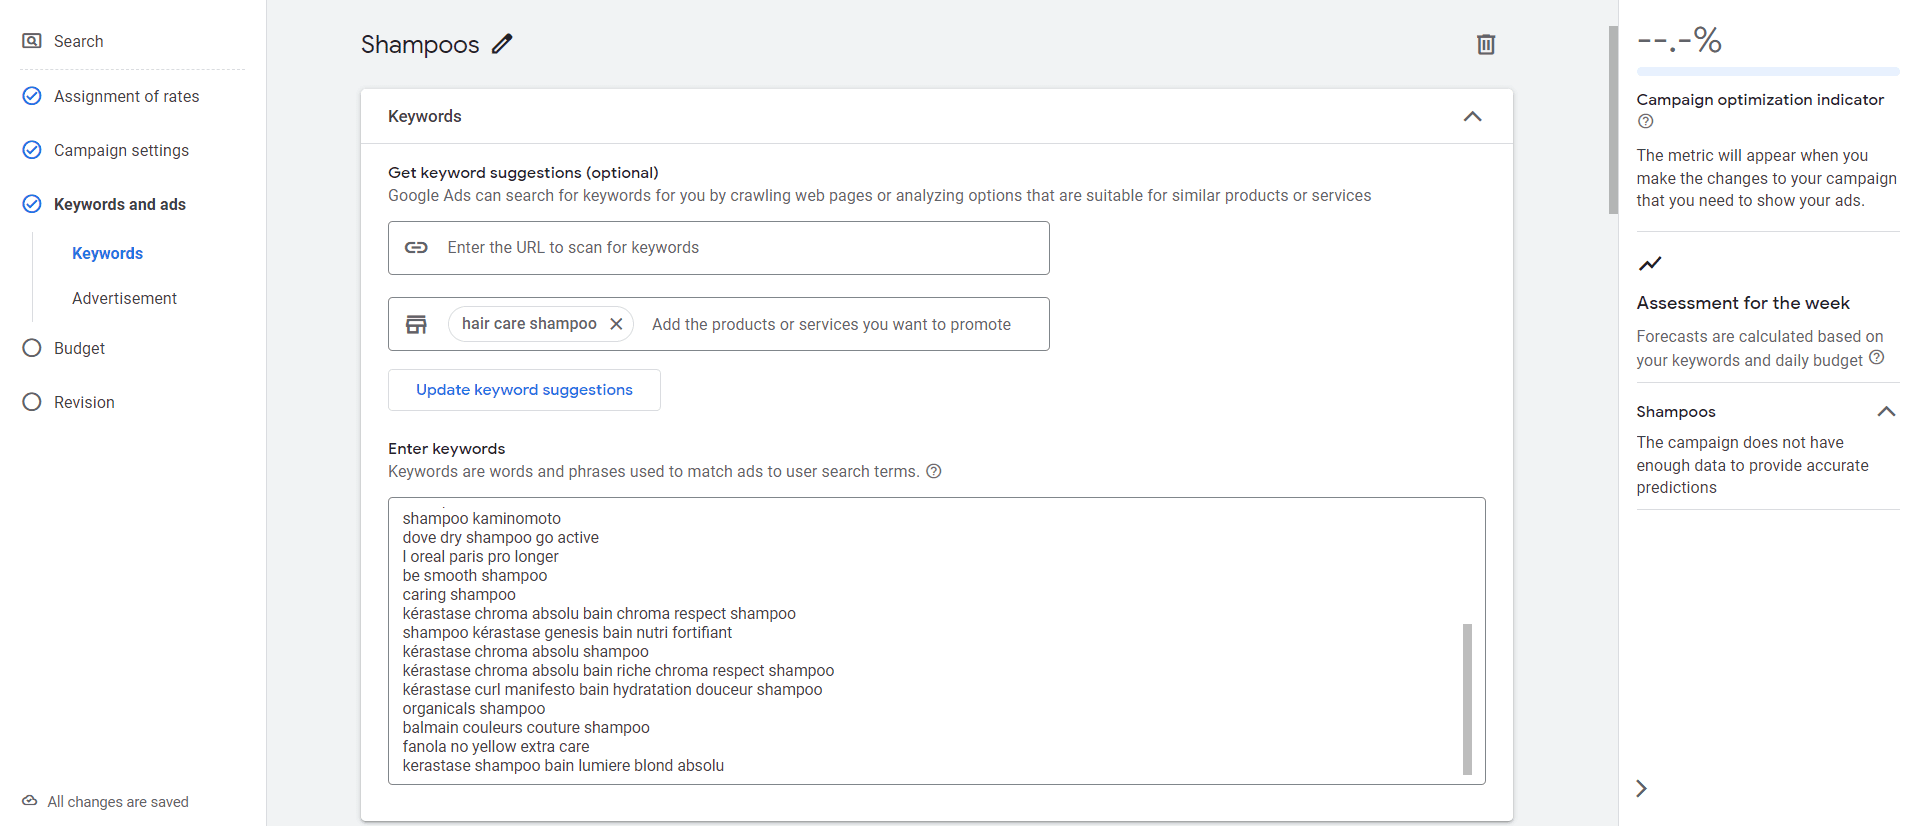
Task: Click help icon next to keywords description
Action: (933, 472)
